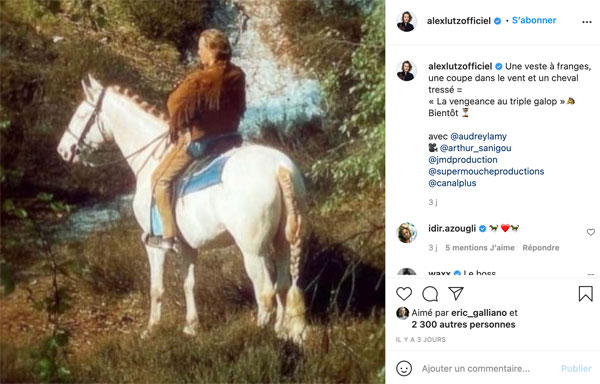Open the emoji picker smiley icon
Viewport: 600px width, 384px height.
pyautogui.click(x=404, y=368)
